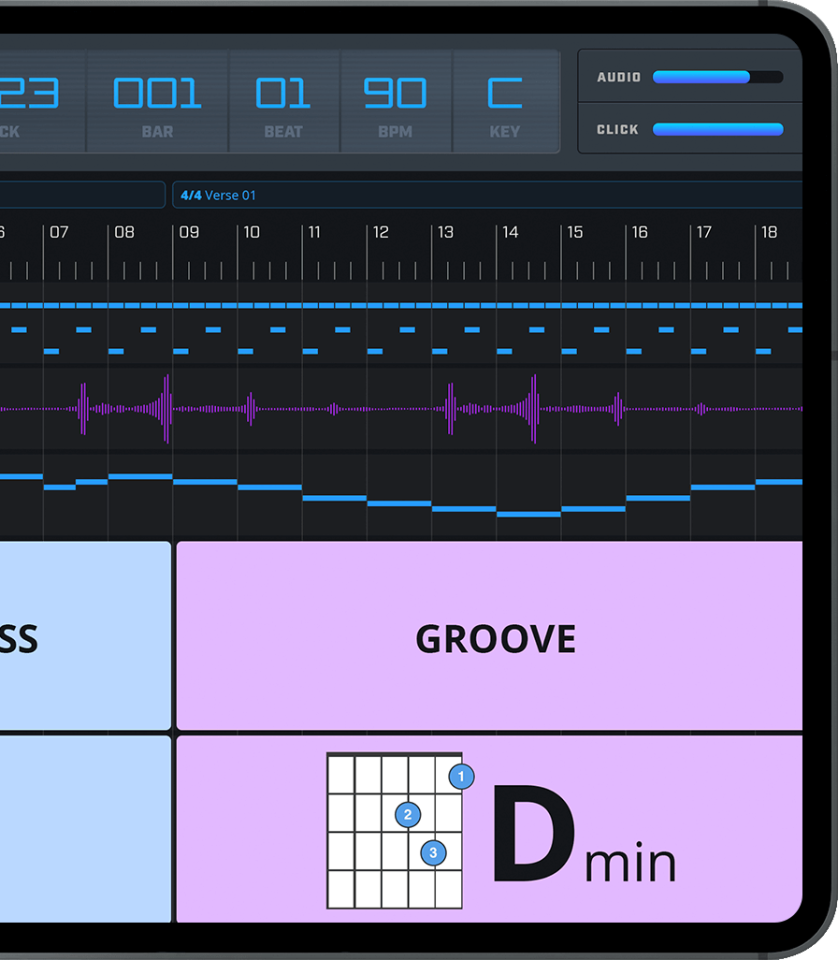
Task: Tap the light blue pad below timeline
Action: pos(85,637)
